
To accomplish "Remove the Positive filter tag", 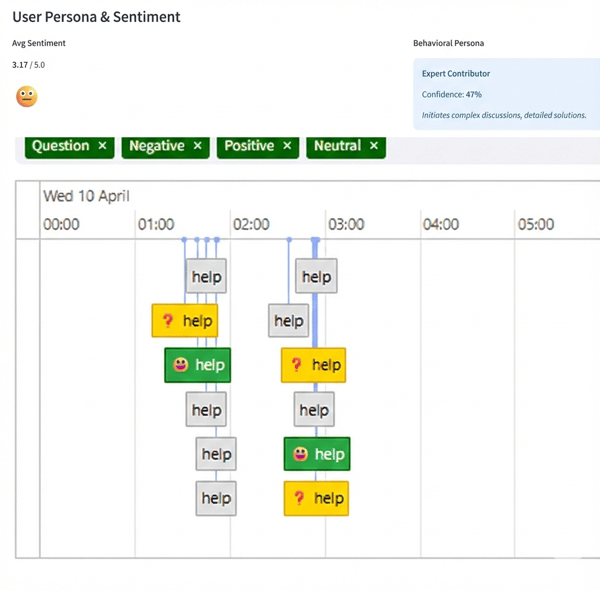I will pyautogui.click(x=287, y=146).
